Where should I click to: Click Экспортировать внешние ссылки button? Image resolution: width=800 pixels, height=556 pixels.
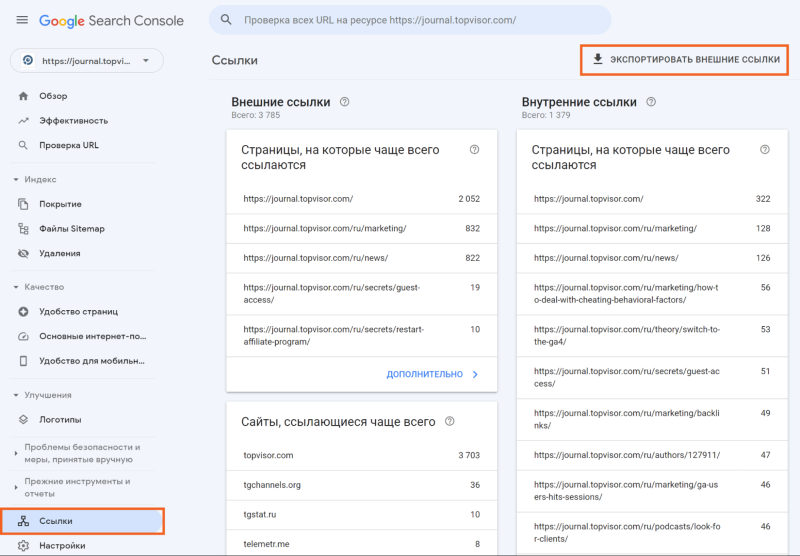click(685, 59)
